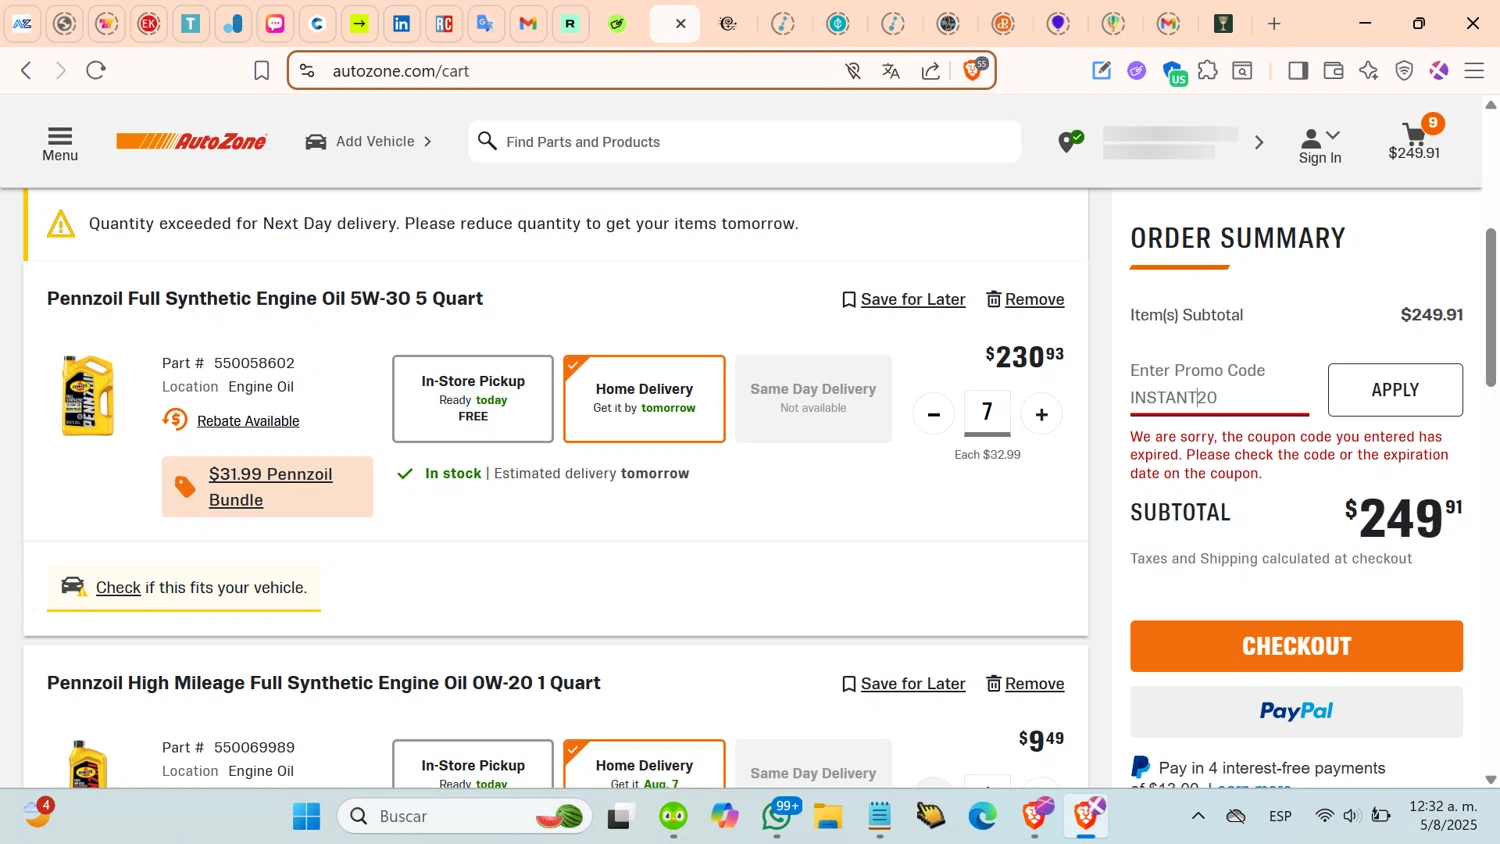The width and height of the screenshot is (1500, 844).
Task: Click the share page icon in address bar
Action: pyautogui.click(x=931, y=71)
